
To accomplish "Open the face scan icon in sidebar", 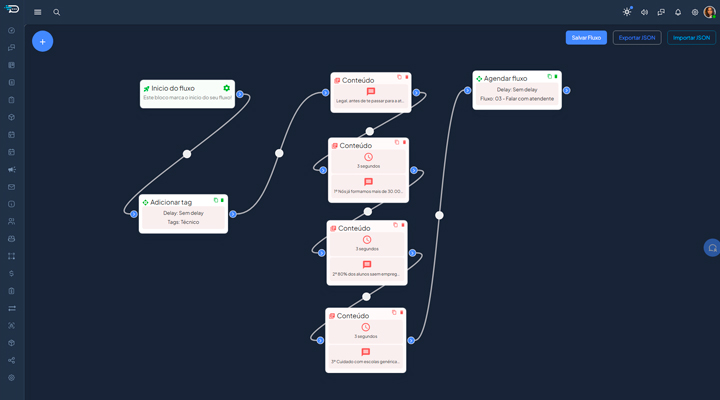I will point(11,326).
